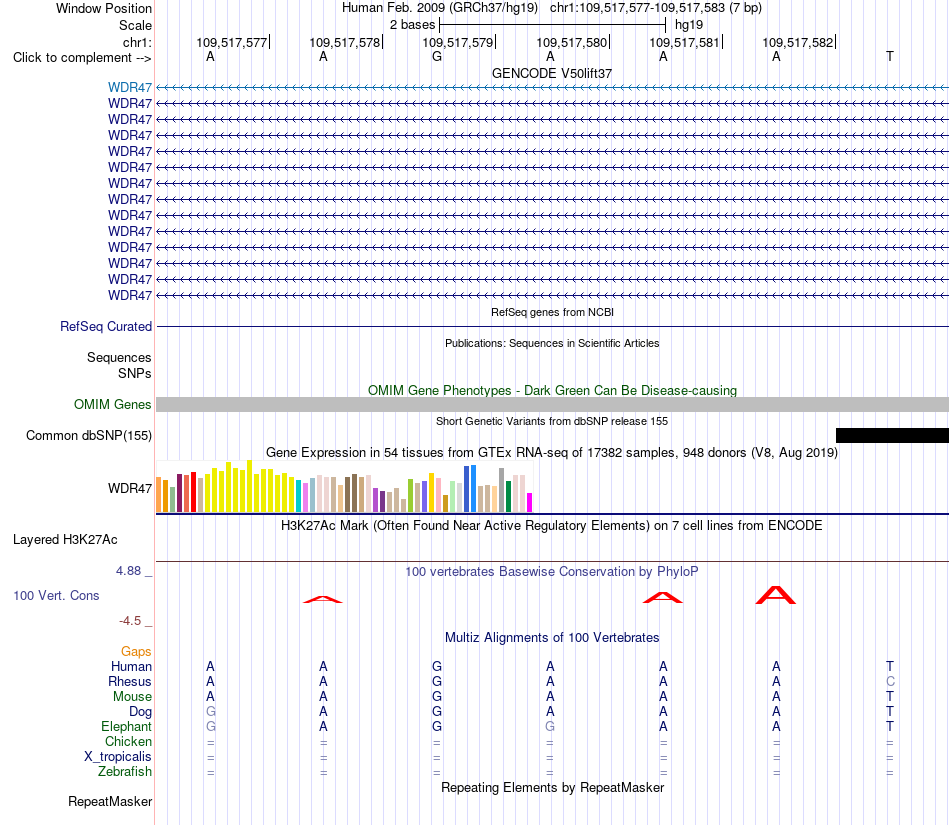Click the 'Click to complement -->' label
Viewport: 950px width, 825px height.
pos(82,58)
